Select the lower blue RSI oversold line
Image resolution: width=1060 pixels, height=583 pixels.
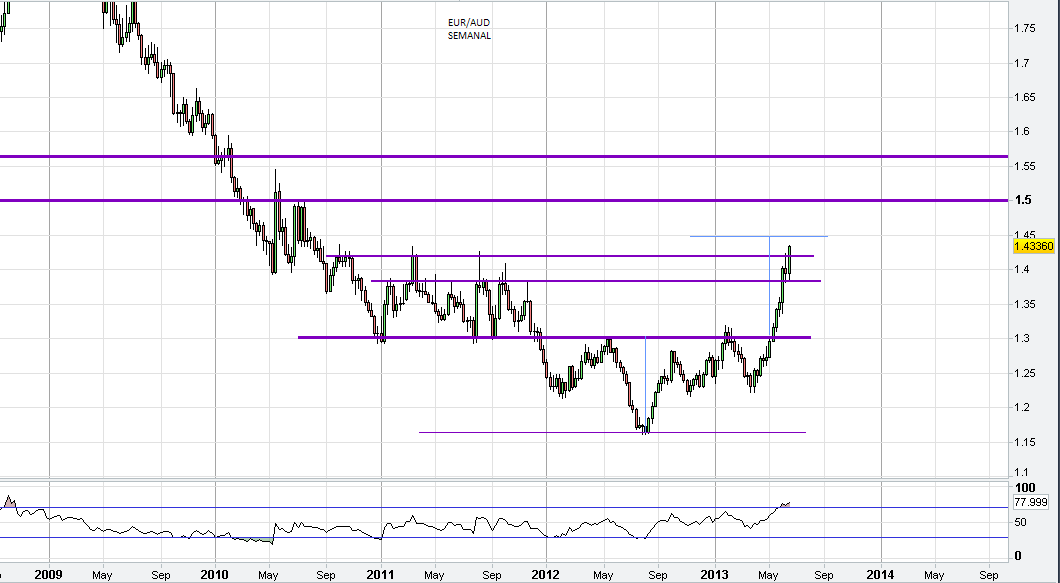(504, 538)
